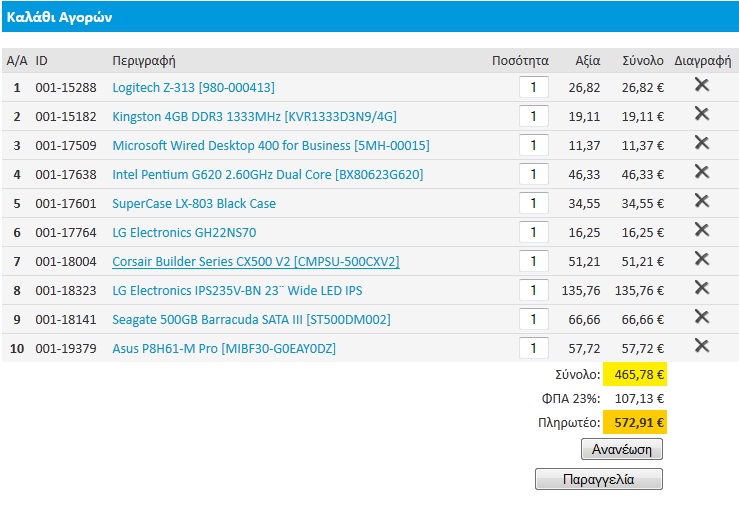Delete the Logitech Z-313 item from cart

point(702,85)
